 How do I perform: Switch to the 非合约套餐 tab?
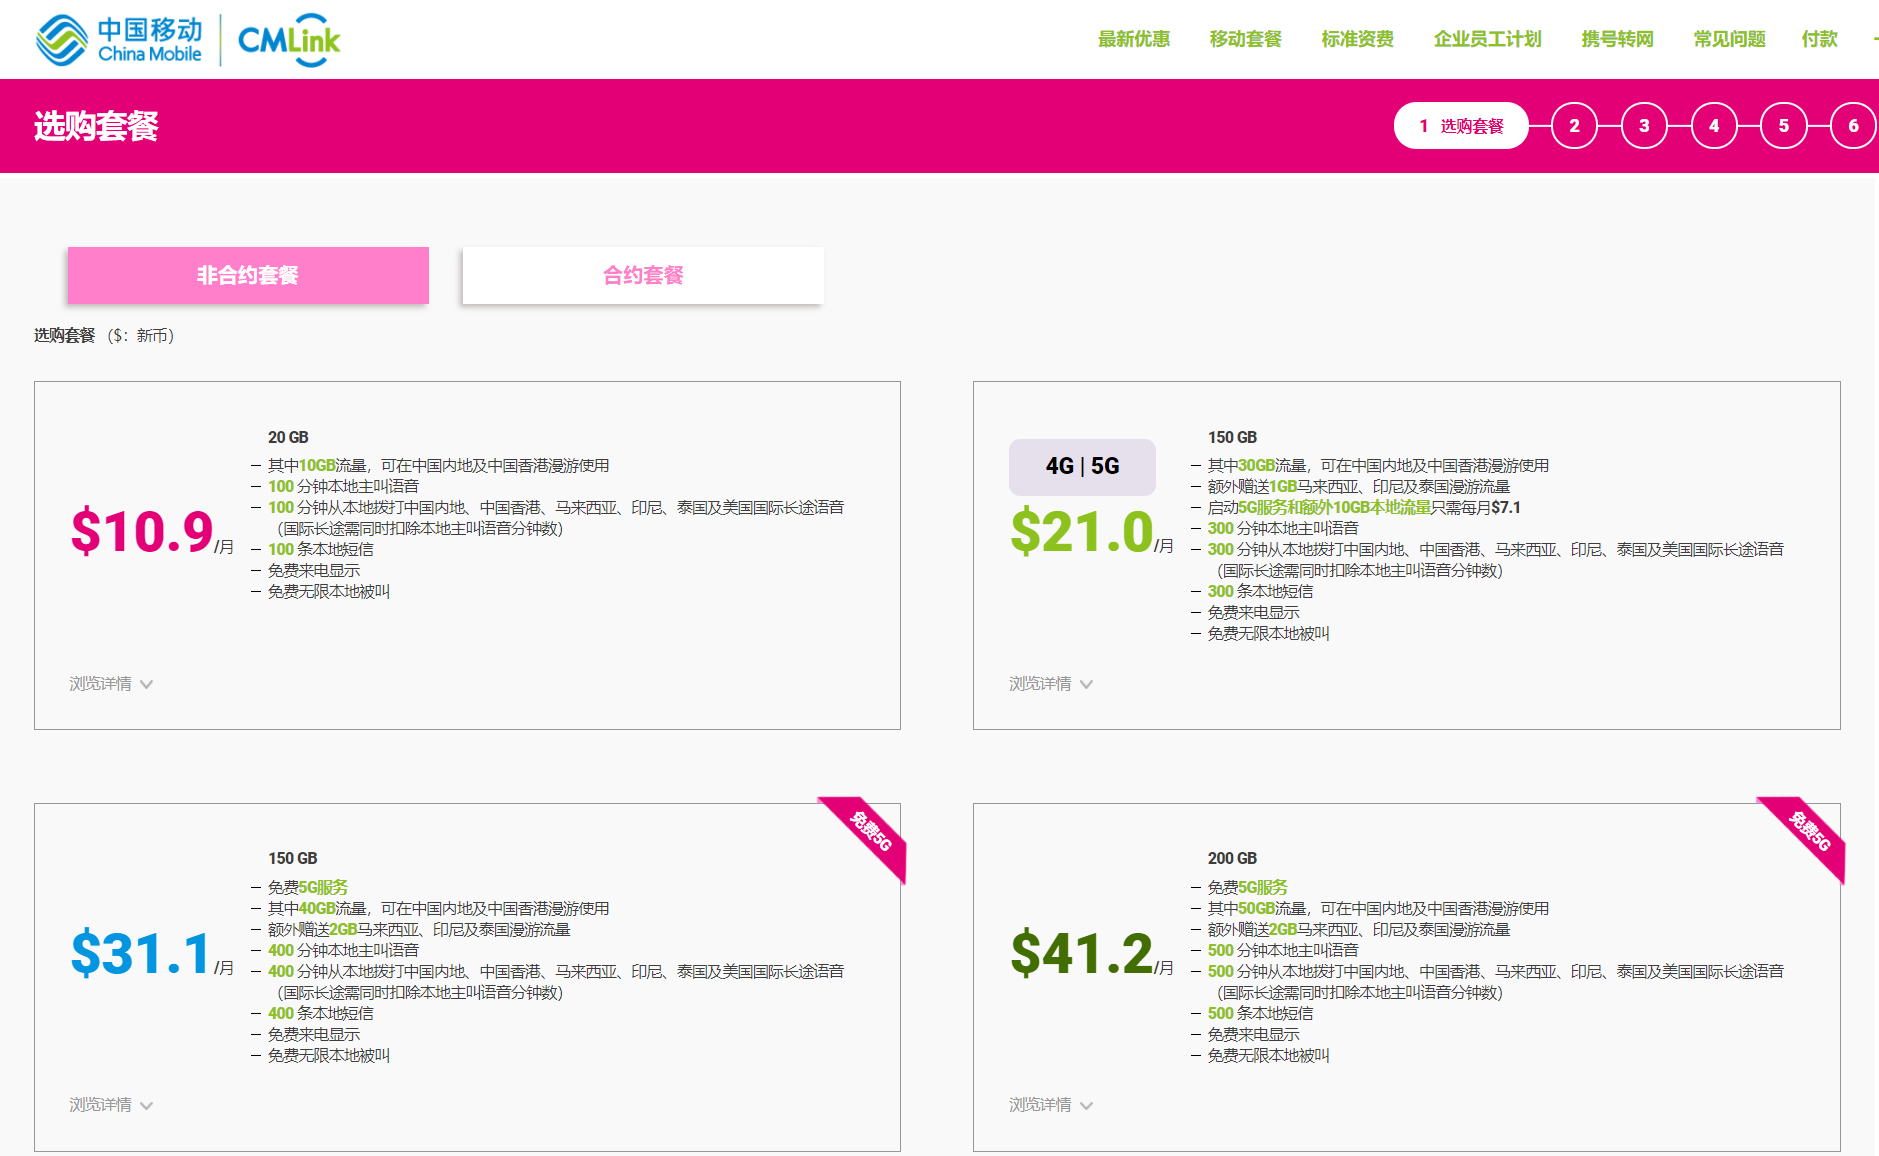pos(248,275)
